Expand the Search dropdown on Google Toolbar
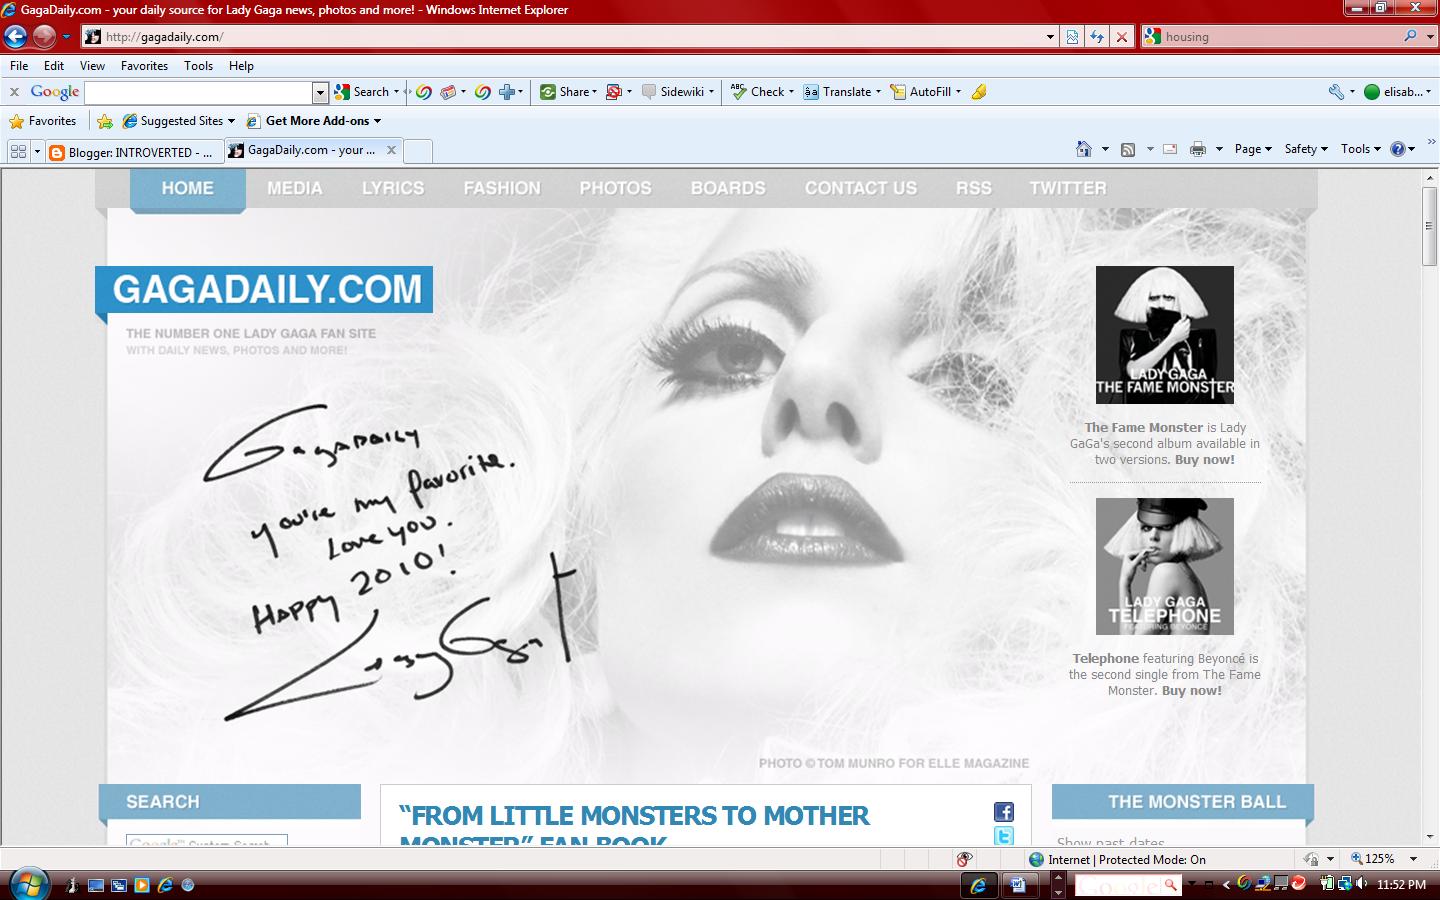1440x900 pixels. pyautogui.click(x=397, y=91)
